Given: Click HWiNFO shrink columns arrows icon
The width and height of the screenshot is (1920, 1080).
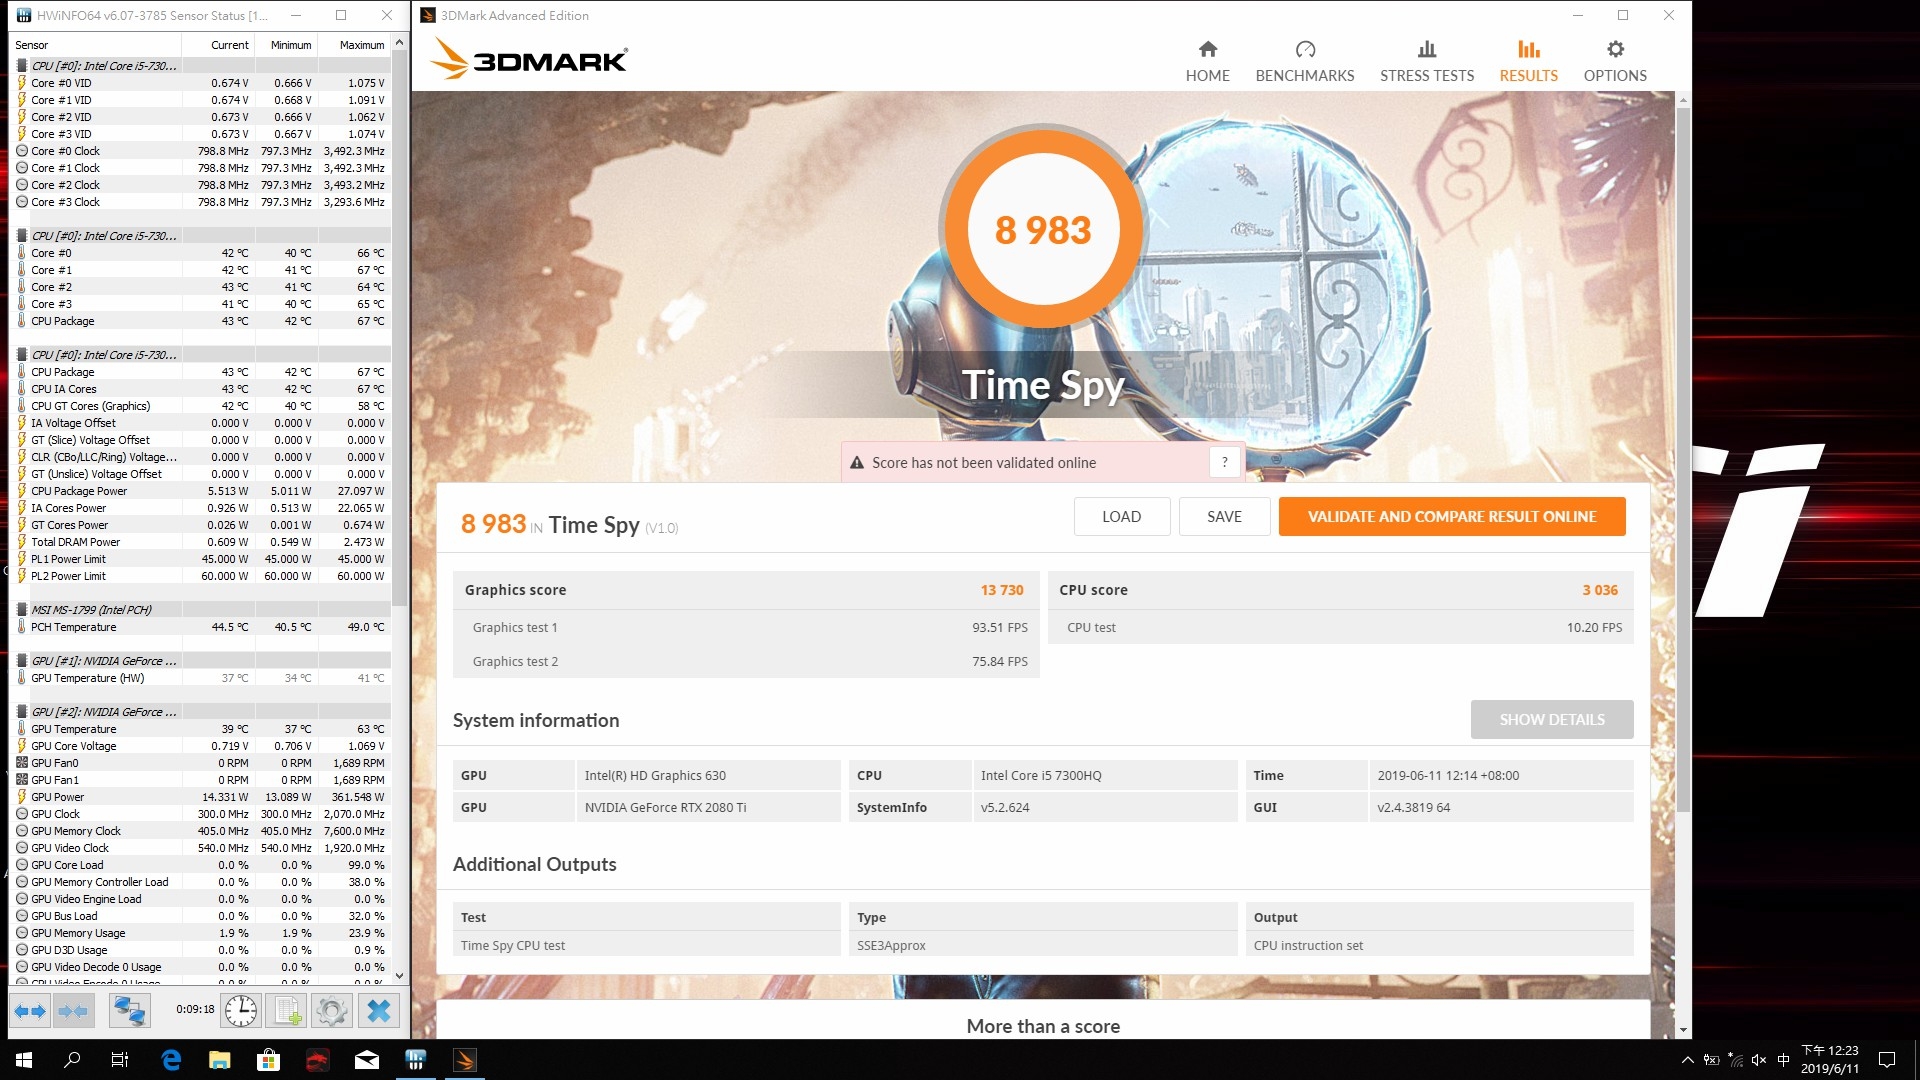Looking at the screenshot, I should [x=73, y=1011].
